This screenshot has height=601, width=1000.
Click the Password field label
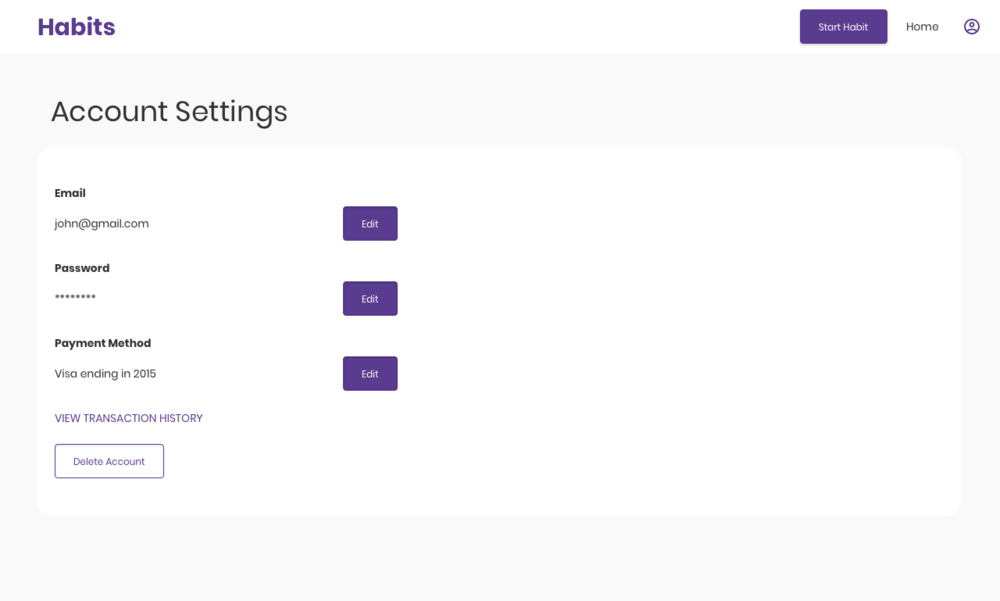pos(82,268)
